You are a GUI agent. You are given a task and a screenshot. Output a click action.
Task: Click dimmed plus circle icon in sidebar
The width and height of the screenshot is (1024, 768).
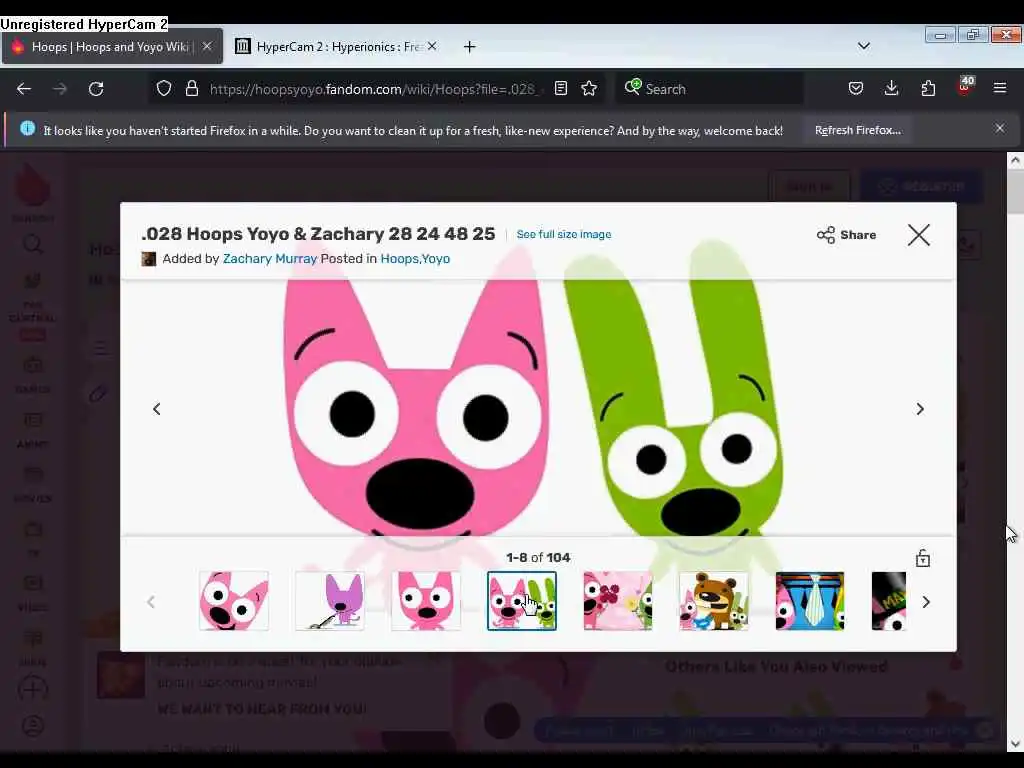(x=33, y=689)
